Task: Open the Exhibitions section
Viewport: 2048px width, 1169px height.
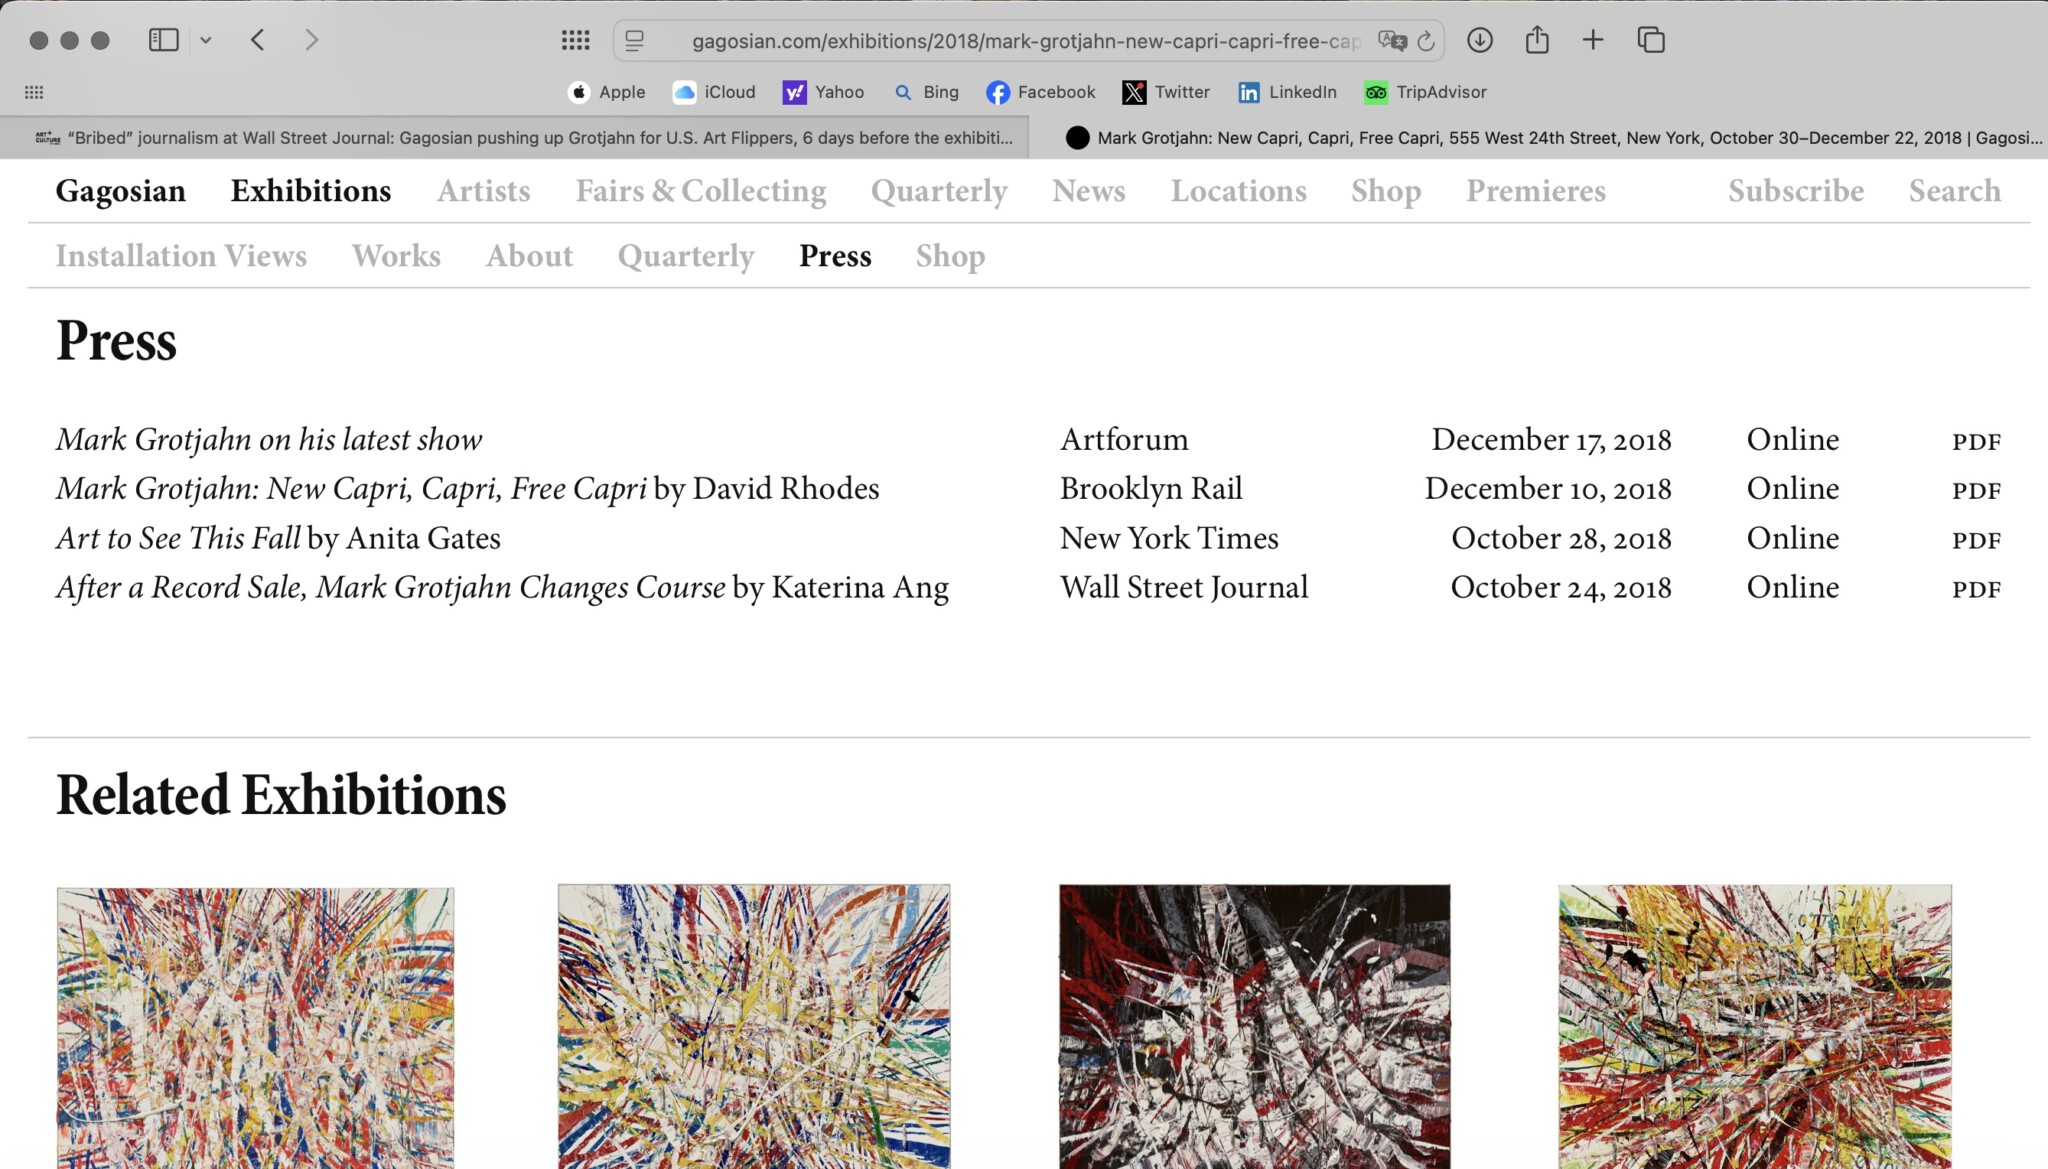Action: pyautogui.click(x=311, y=191)
